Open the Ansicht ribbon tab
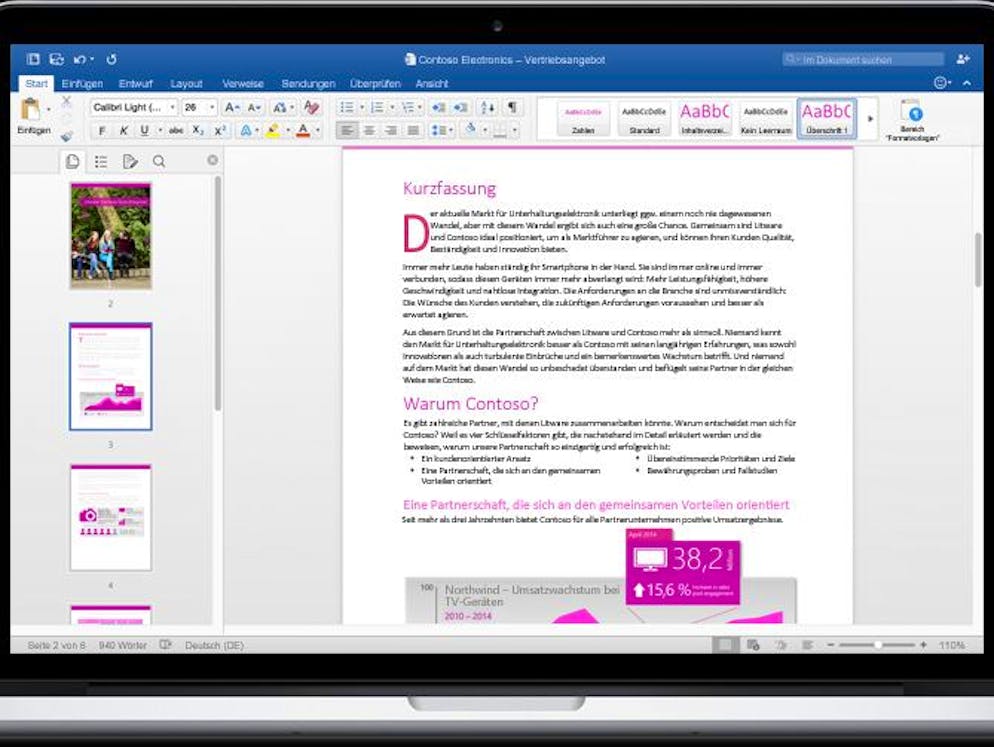This screenshot has width=994, height=747. pos(432,84)
